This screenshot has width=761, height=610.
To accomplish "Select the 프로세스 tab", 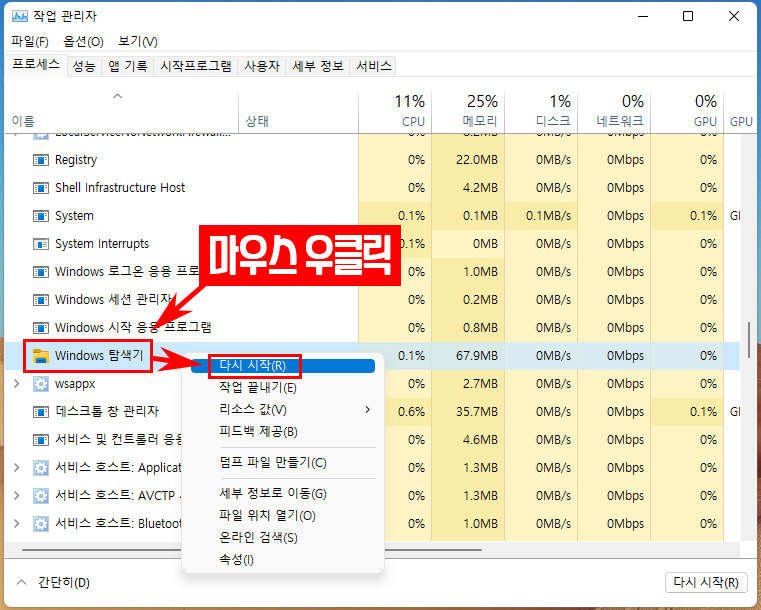I will [36, 65].
